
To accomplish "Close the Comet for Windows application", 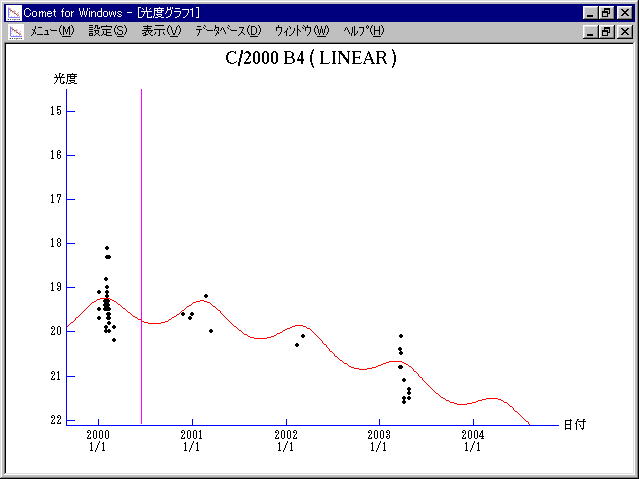I will point(624,13).
